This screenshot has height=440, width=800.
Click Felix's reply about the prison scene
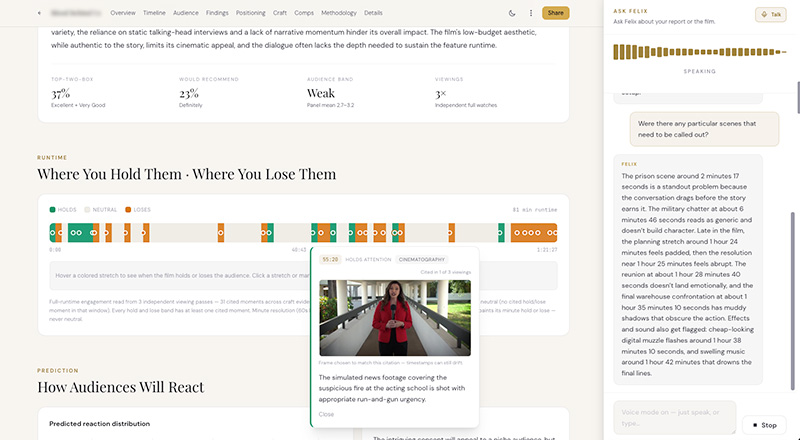[688, 270]
